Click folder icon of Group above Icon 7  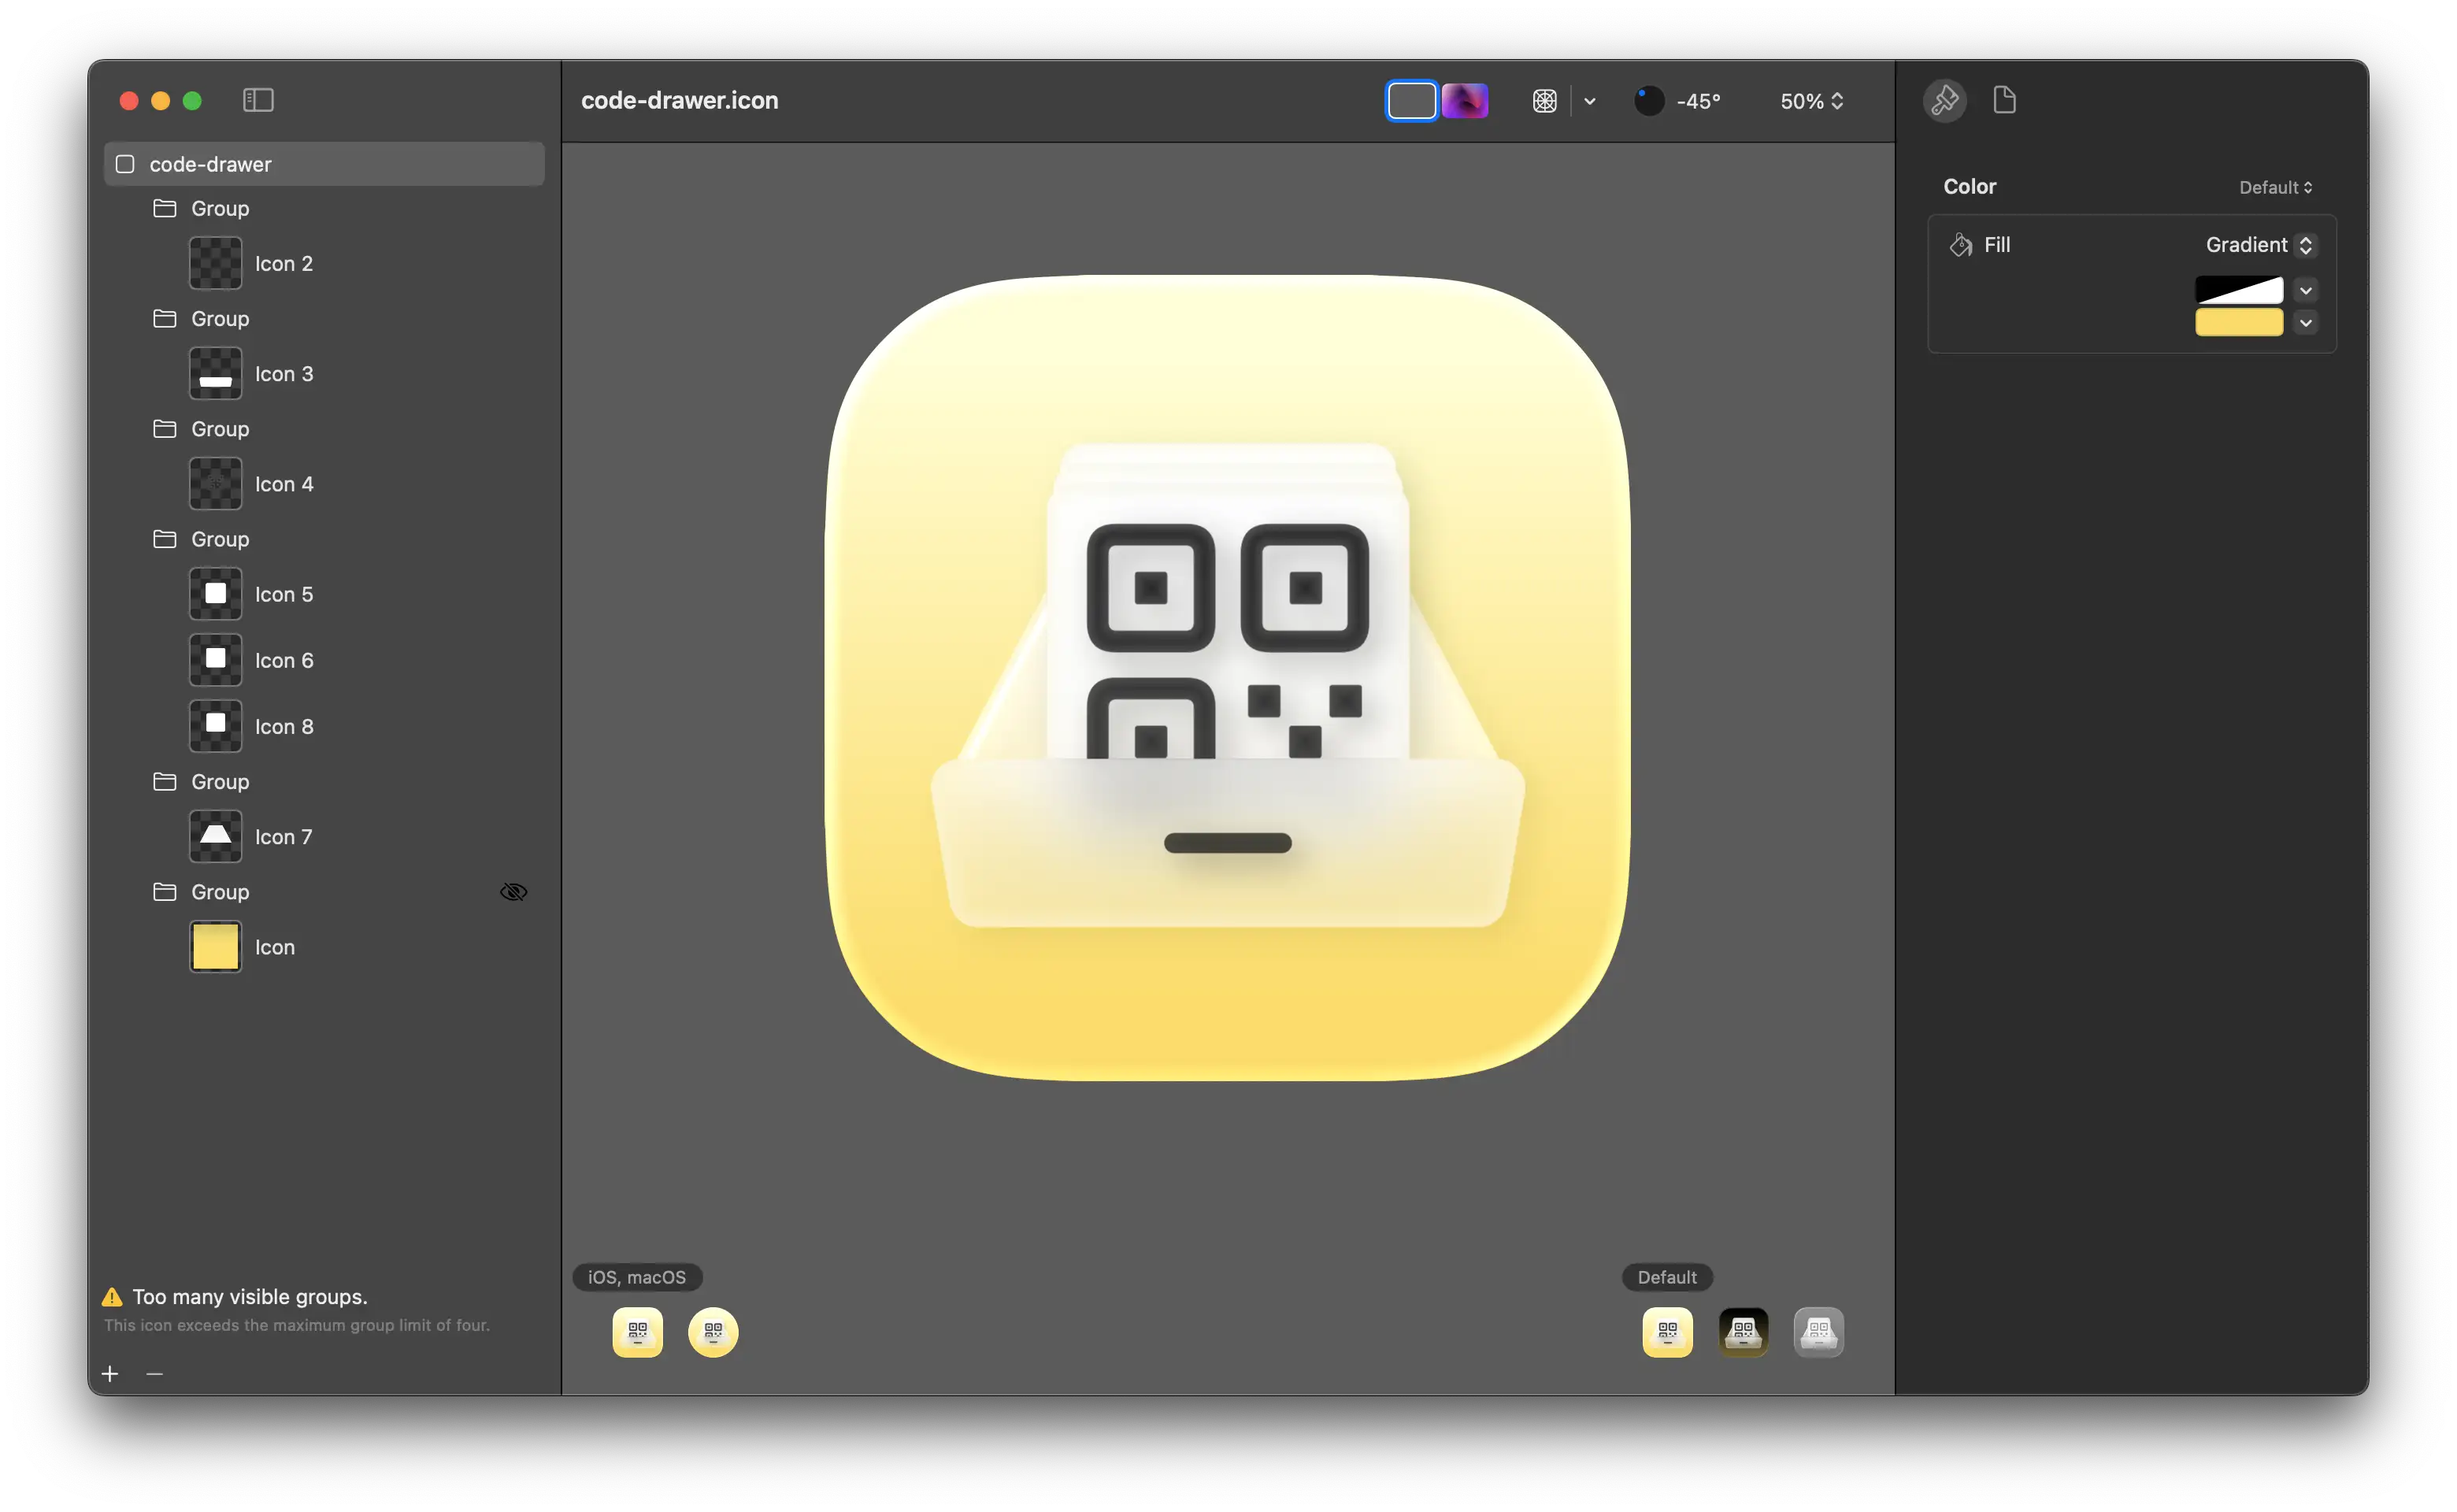click(x=165, y=781)
